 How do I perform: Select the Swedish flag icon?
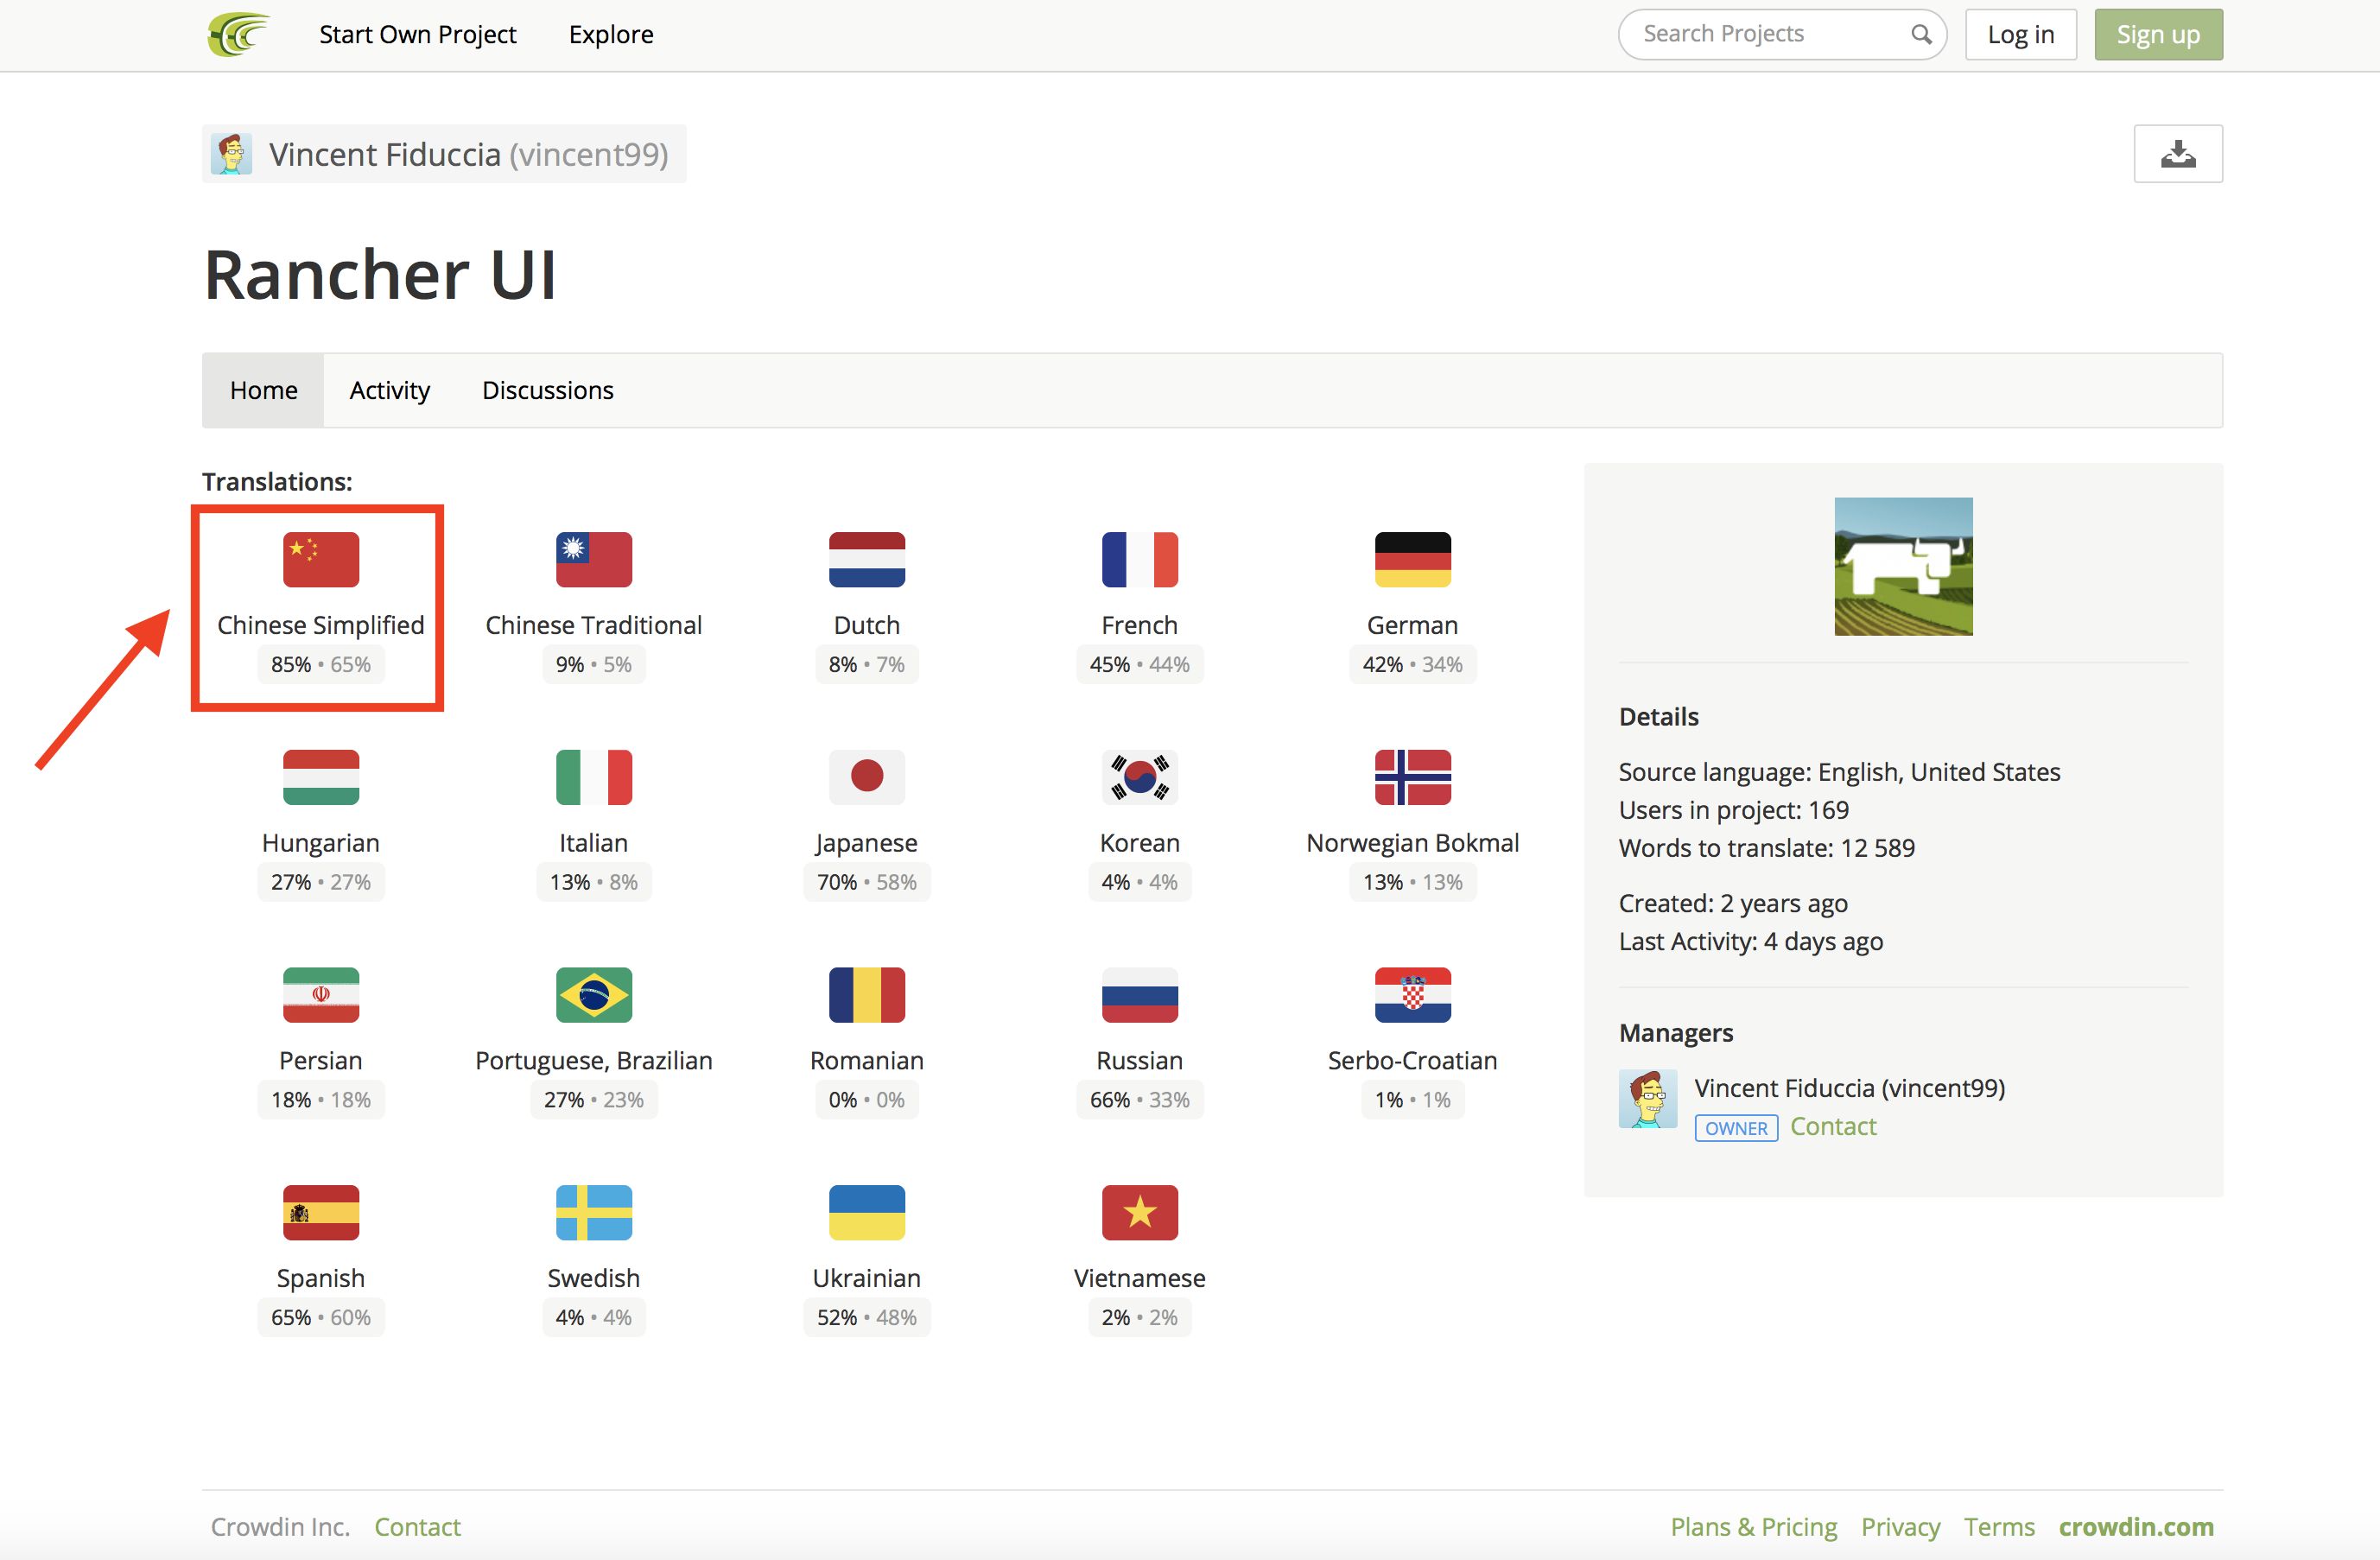(x=594, y=1212)
